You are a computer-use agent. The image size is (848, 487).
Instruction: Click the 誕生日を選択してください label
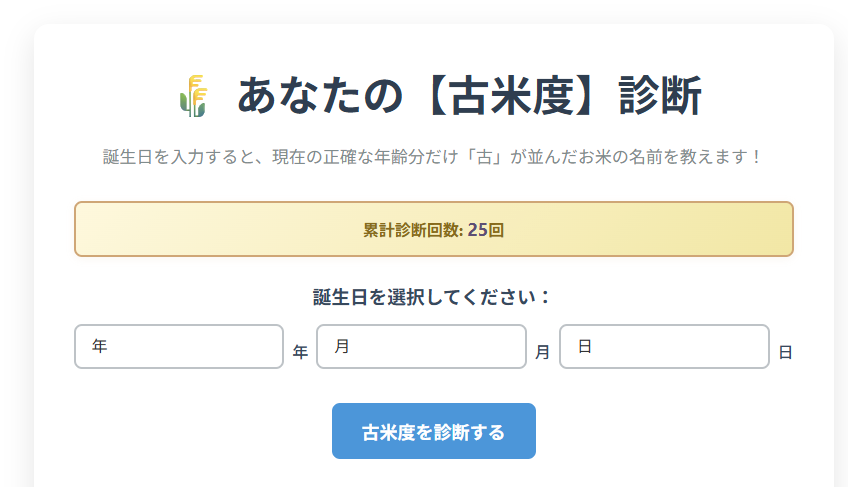(x=432, y=297)
